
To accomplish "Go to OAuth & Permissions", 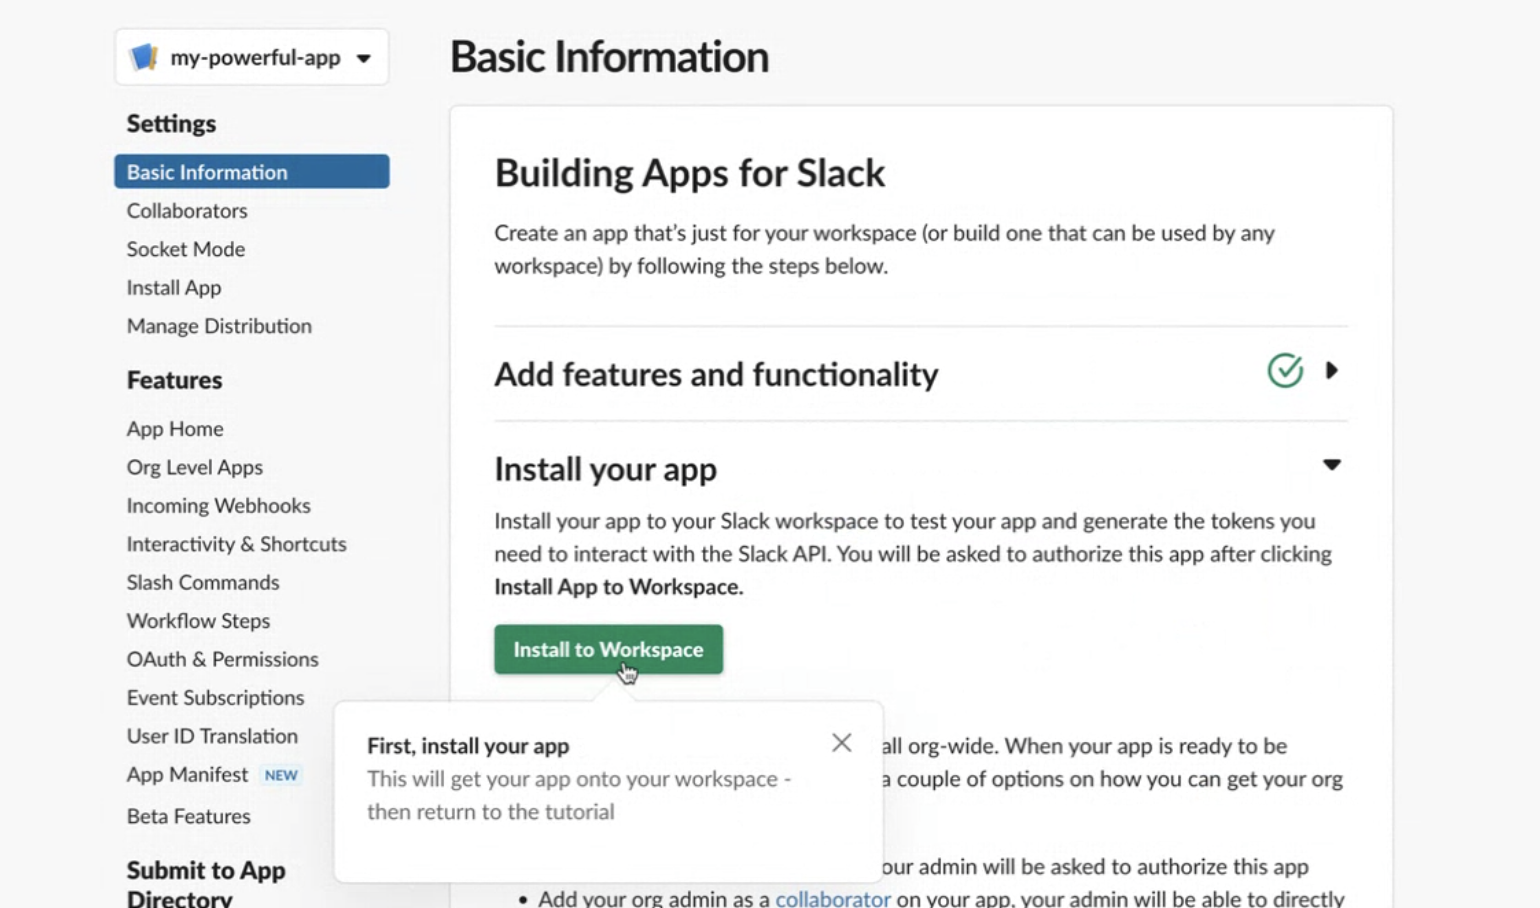I will (222, 659).
